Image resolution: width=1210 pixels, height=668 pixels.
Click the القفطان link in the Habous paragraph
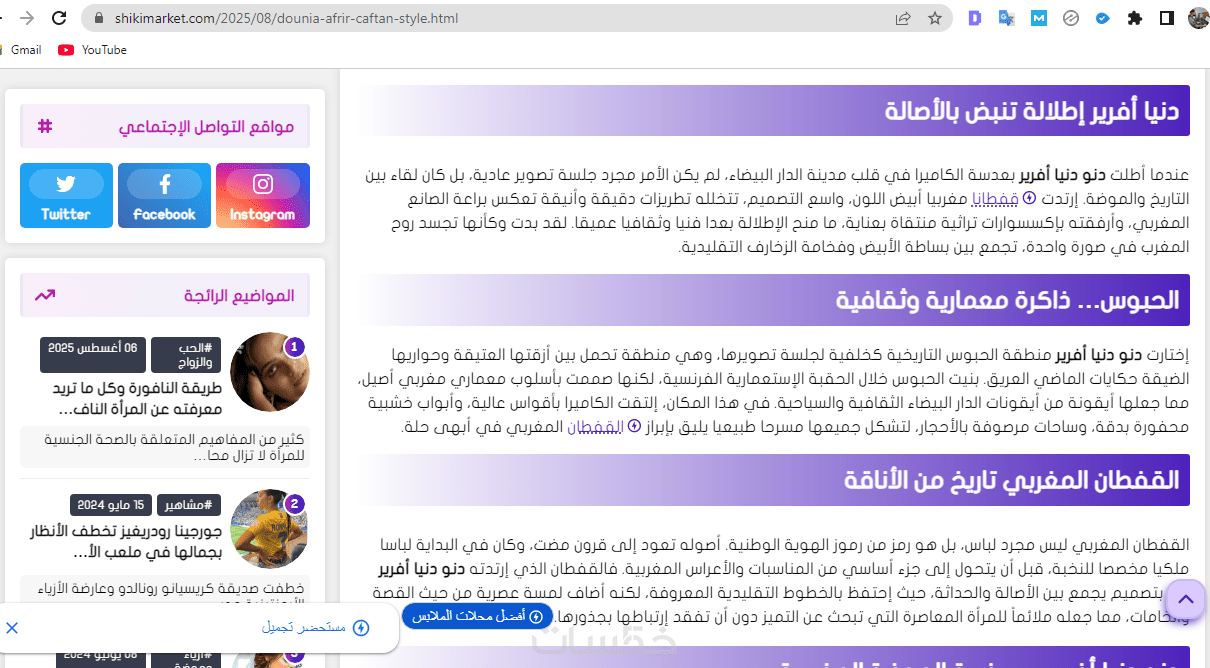tap(595, 426)
